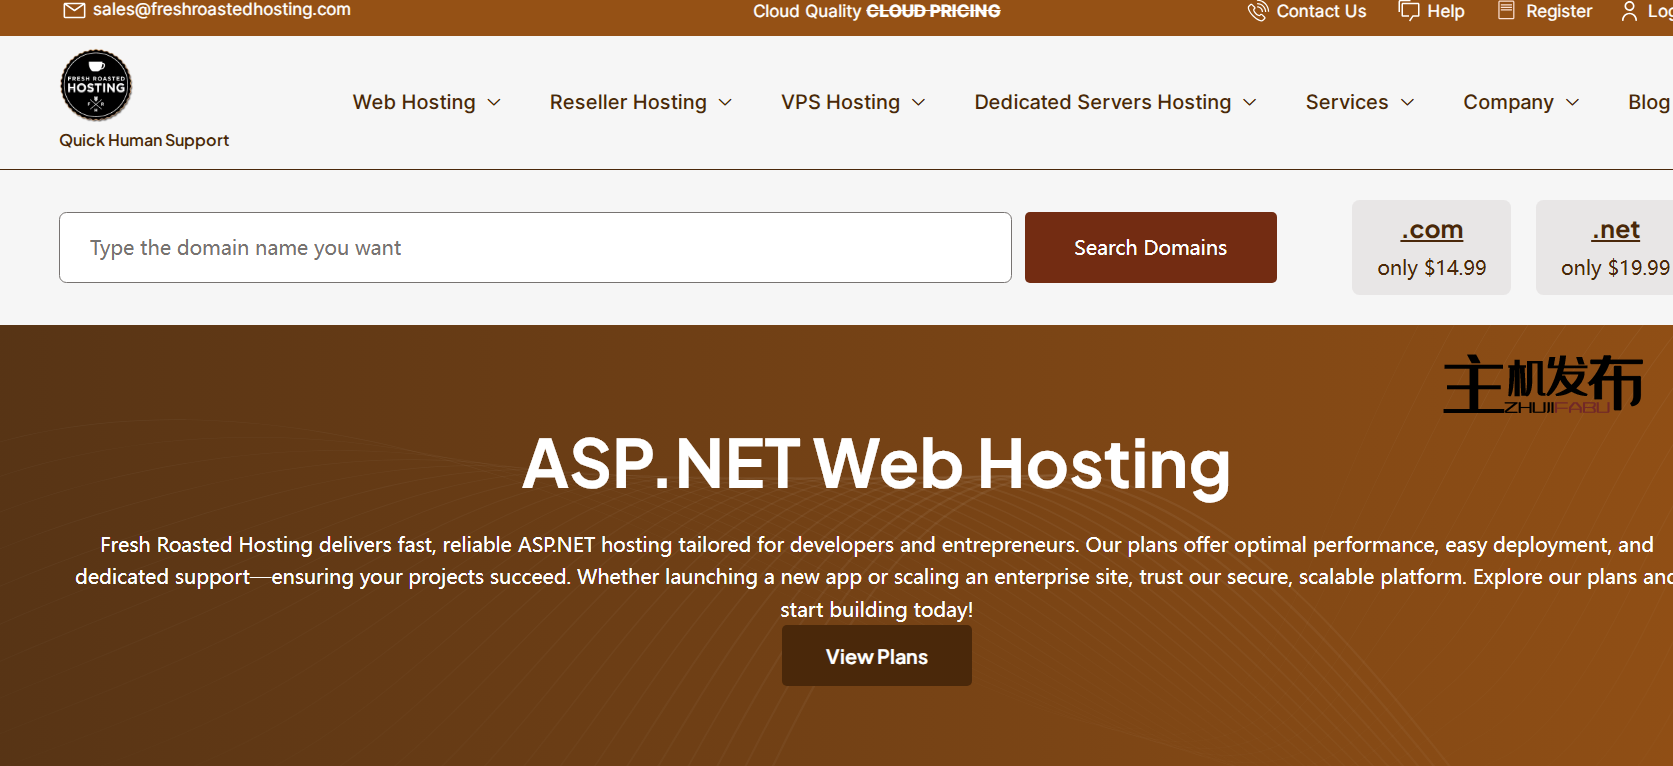Image resolution: width=1673 pixels, height=766 pixels.
Task: Expand the VPS Hosting chevron
Action: tap(919, 103)
